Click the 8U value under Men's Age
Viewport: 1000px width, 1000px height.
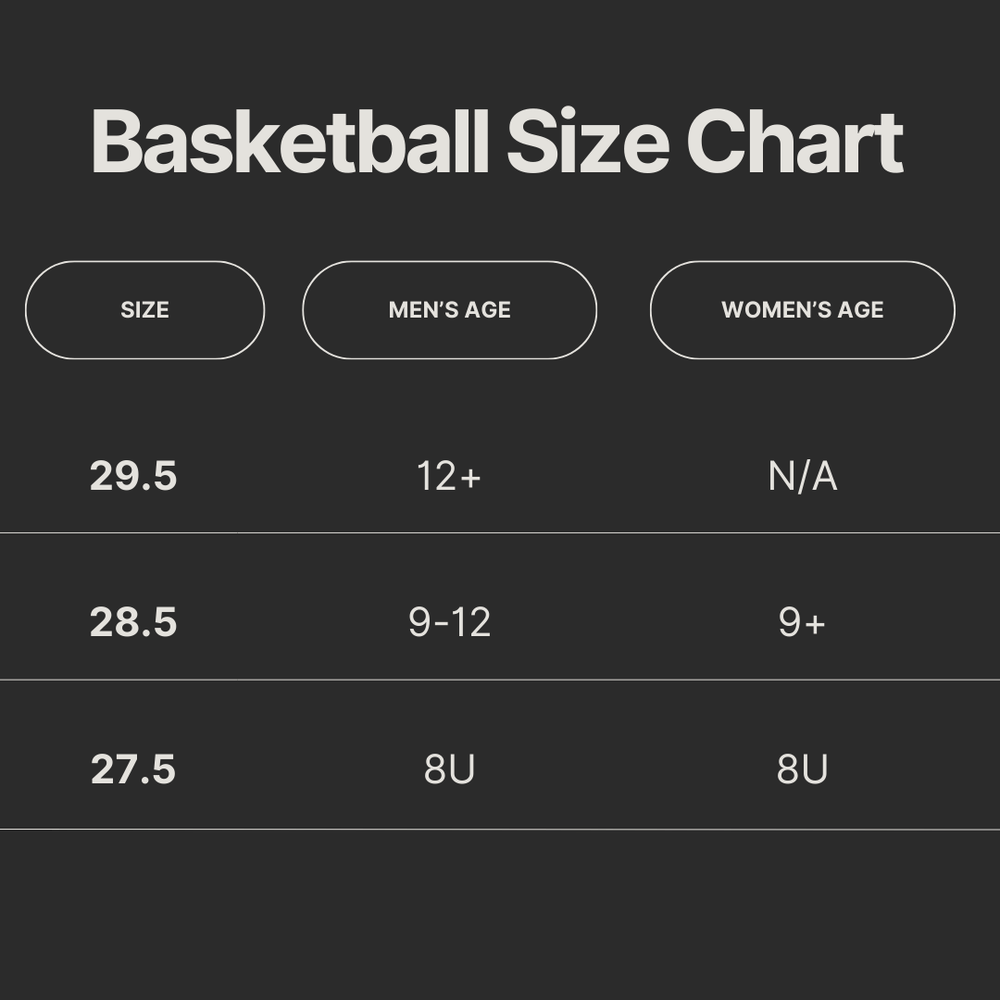point(449,770)
